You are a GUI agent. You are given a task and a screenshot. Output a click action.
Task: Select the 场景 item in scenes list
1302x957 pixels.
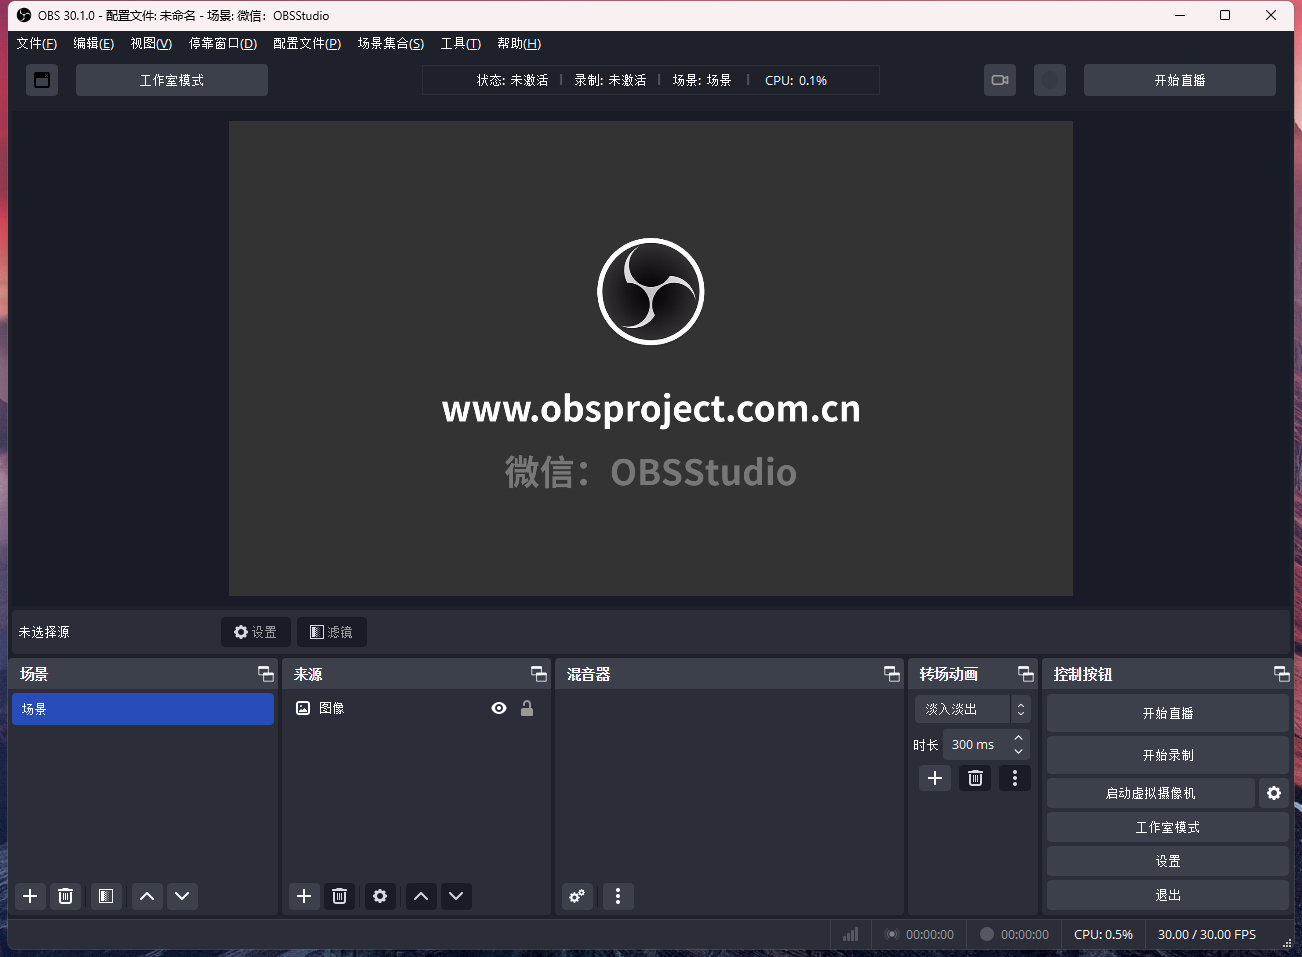143,709
